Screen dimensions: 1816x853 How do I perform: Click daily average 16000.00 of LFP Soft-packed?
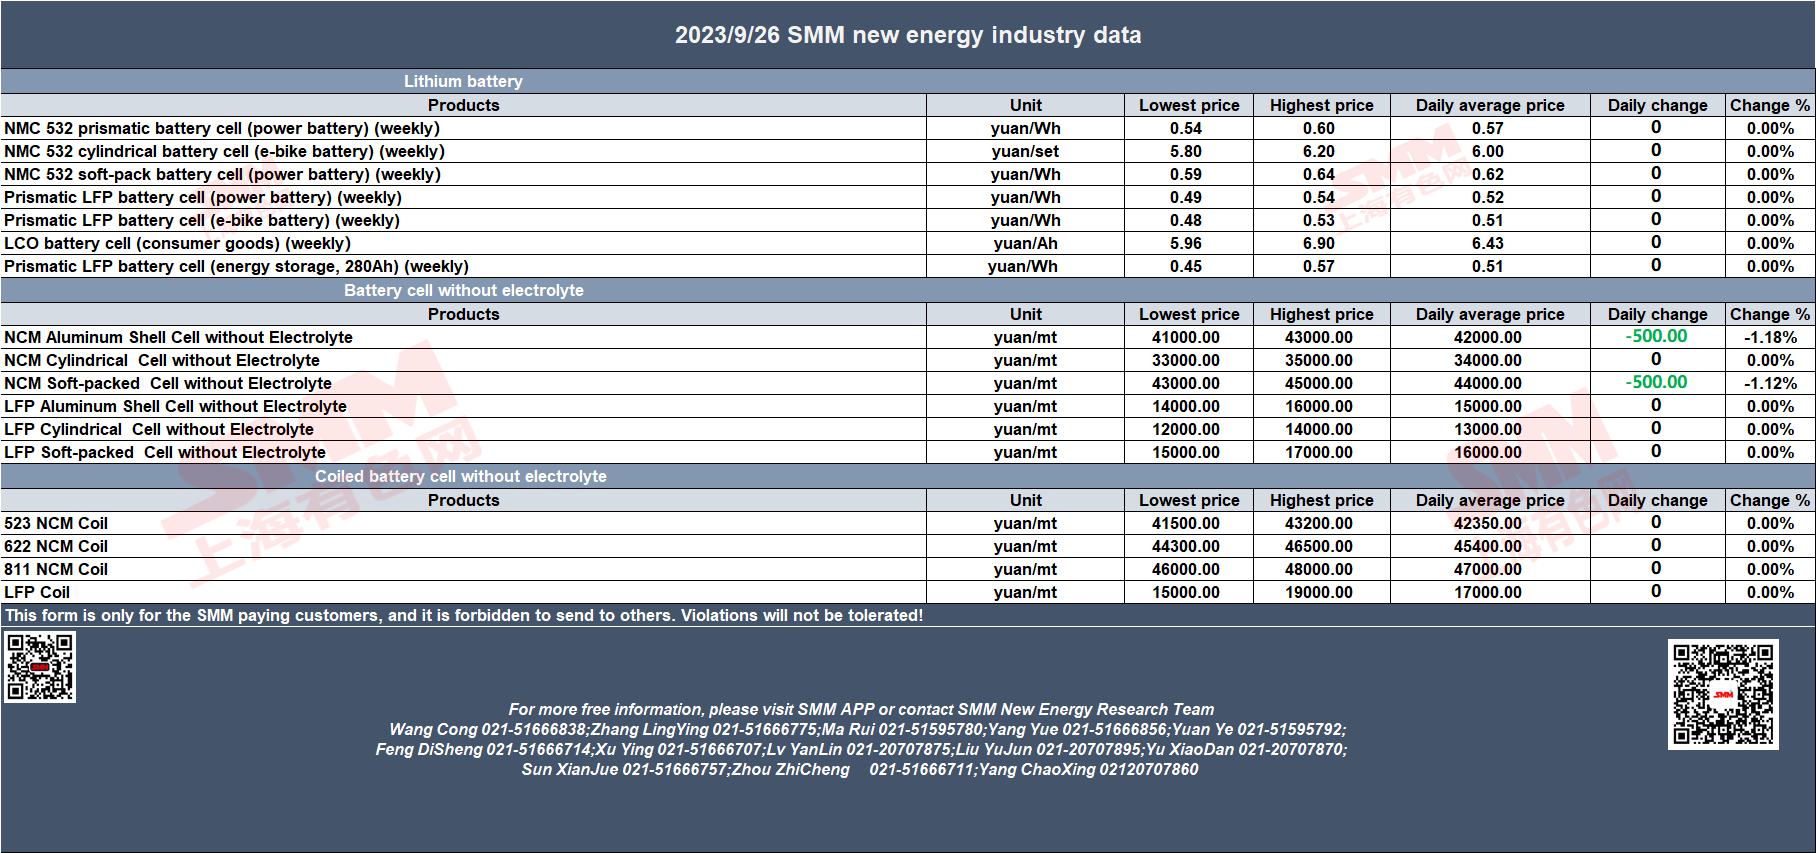(x=1488, y=452)
